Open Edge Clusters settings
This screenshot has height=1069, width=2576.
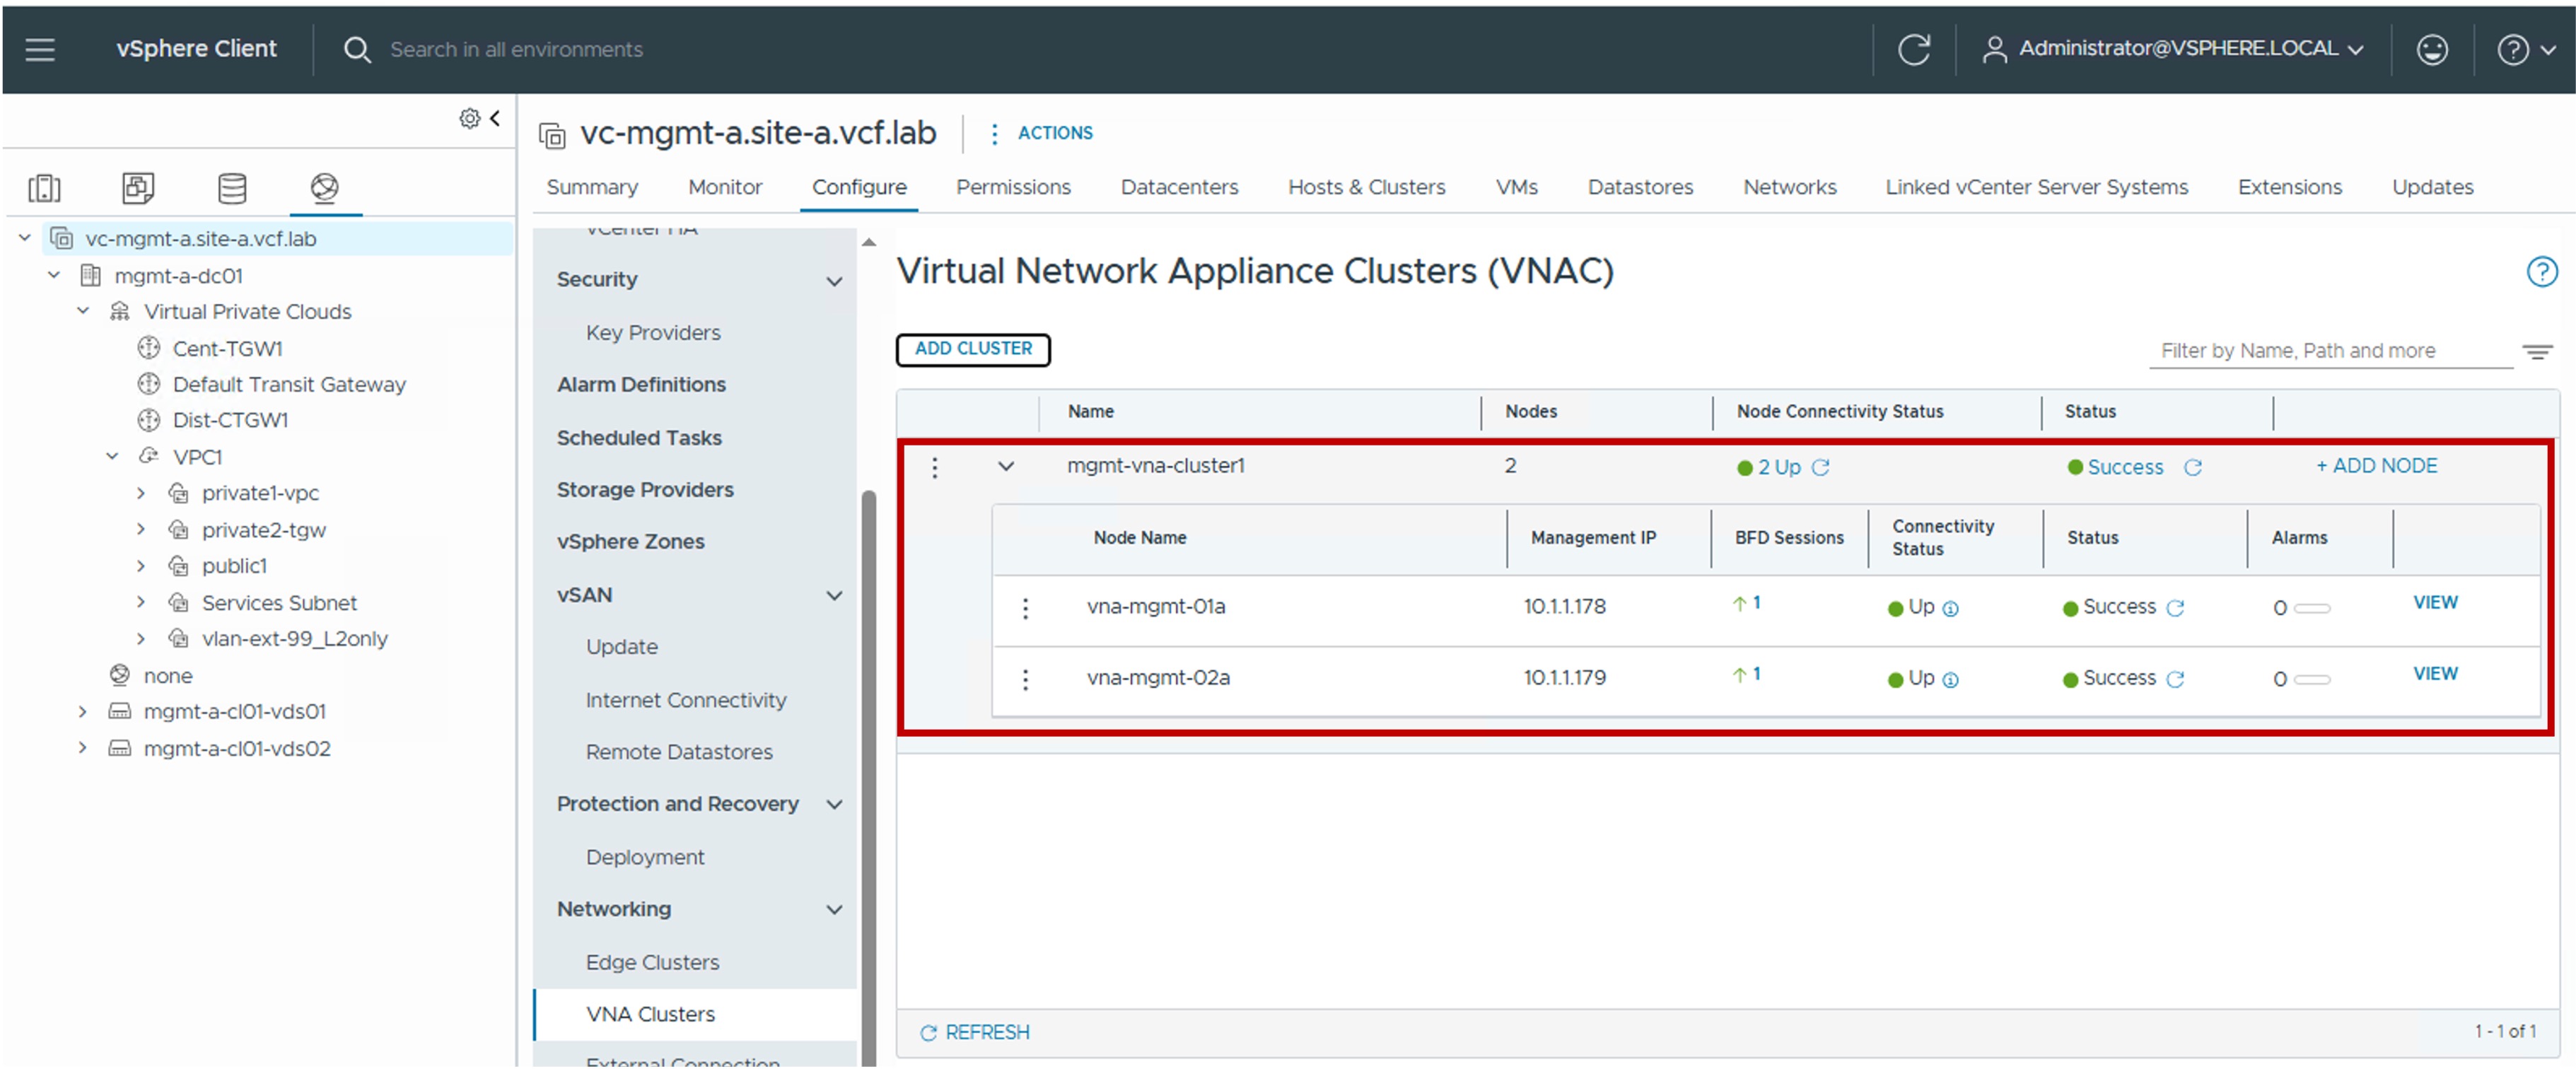coord(652,962)
